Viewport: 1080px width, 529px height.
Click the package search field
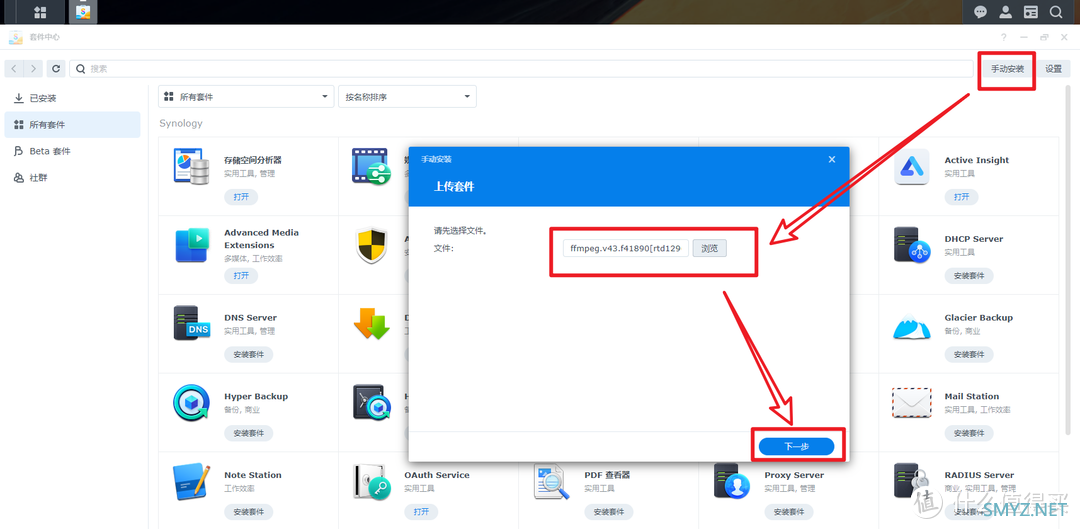[x=521, y=69]
